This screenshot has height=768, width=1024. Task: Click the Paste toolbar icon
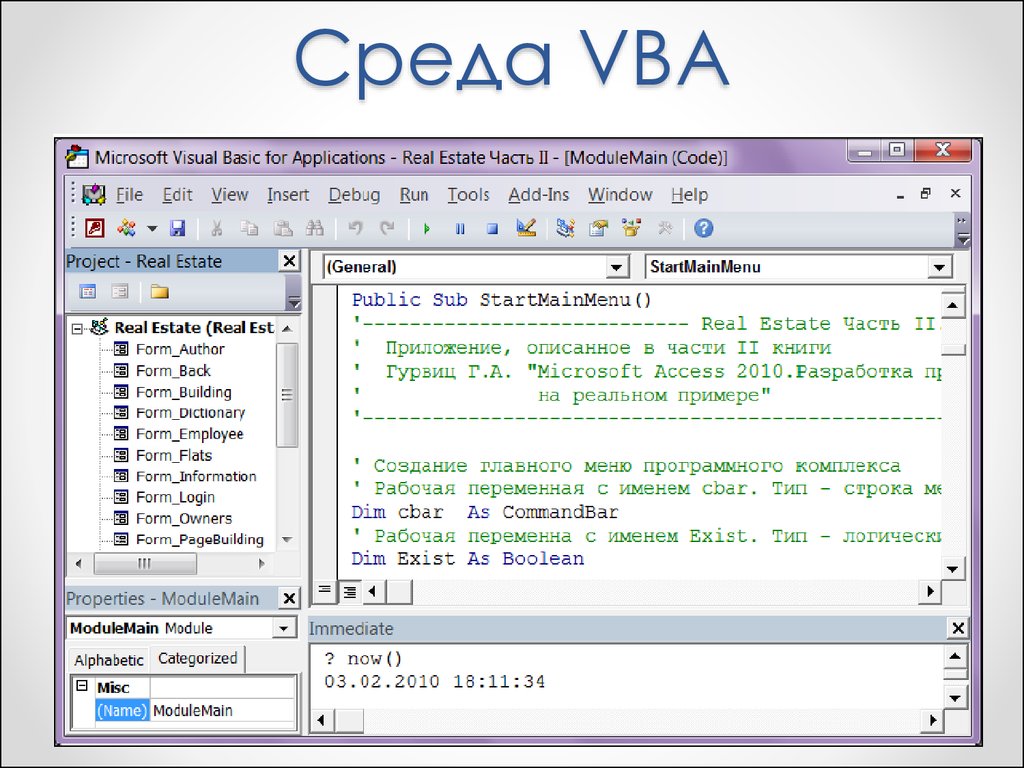(x=282, y=229)
